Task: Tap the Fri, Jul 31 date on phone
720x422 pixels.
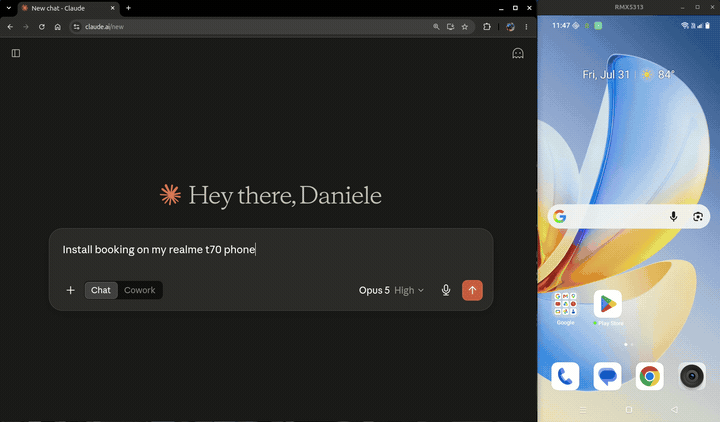Action: (606, 74)
